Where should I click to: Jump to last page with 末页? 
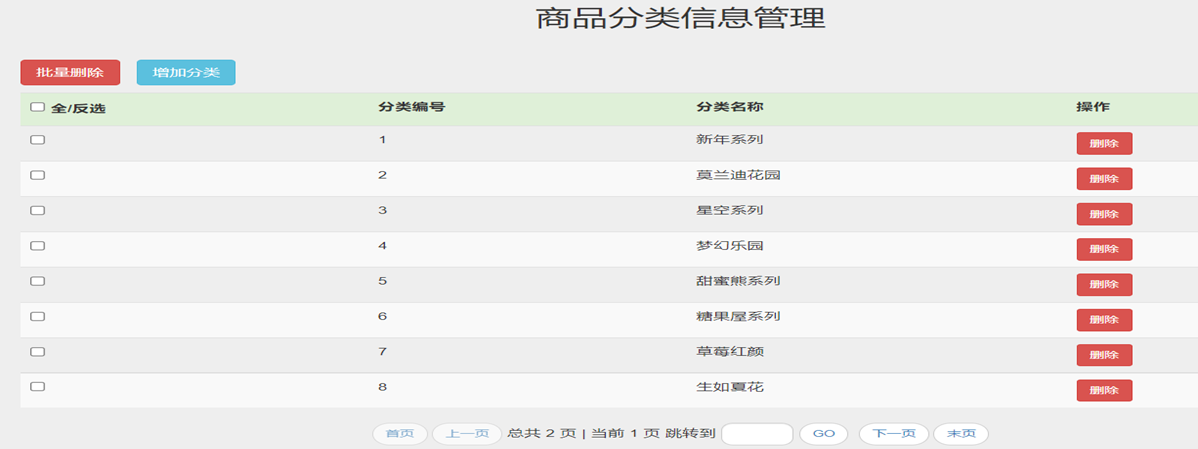[x=961, y=434]
